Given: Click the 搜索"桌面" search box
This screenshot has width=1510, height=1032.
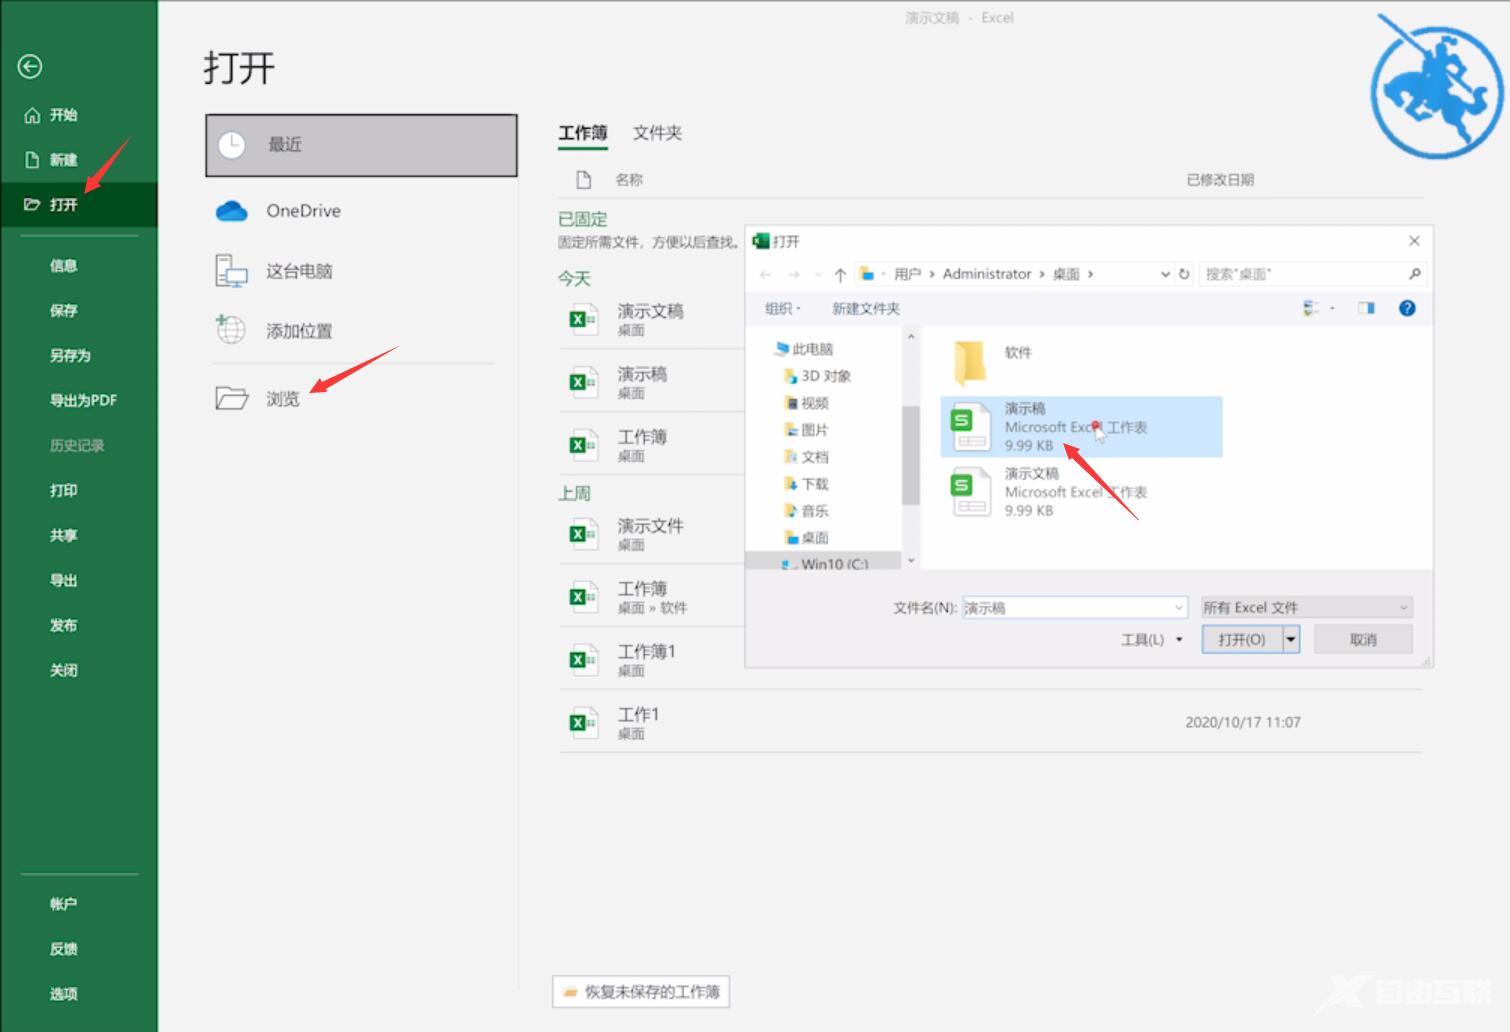Looking at the screenshot, I should (1312, 274).
